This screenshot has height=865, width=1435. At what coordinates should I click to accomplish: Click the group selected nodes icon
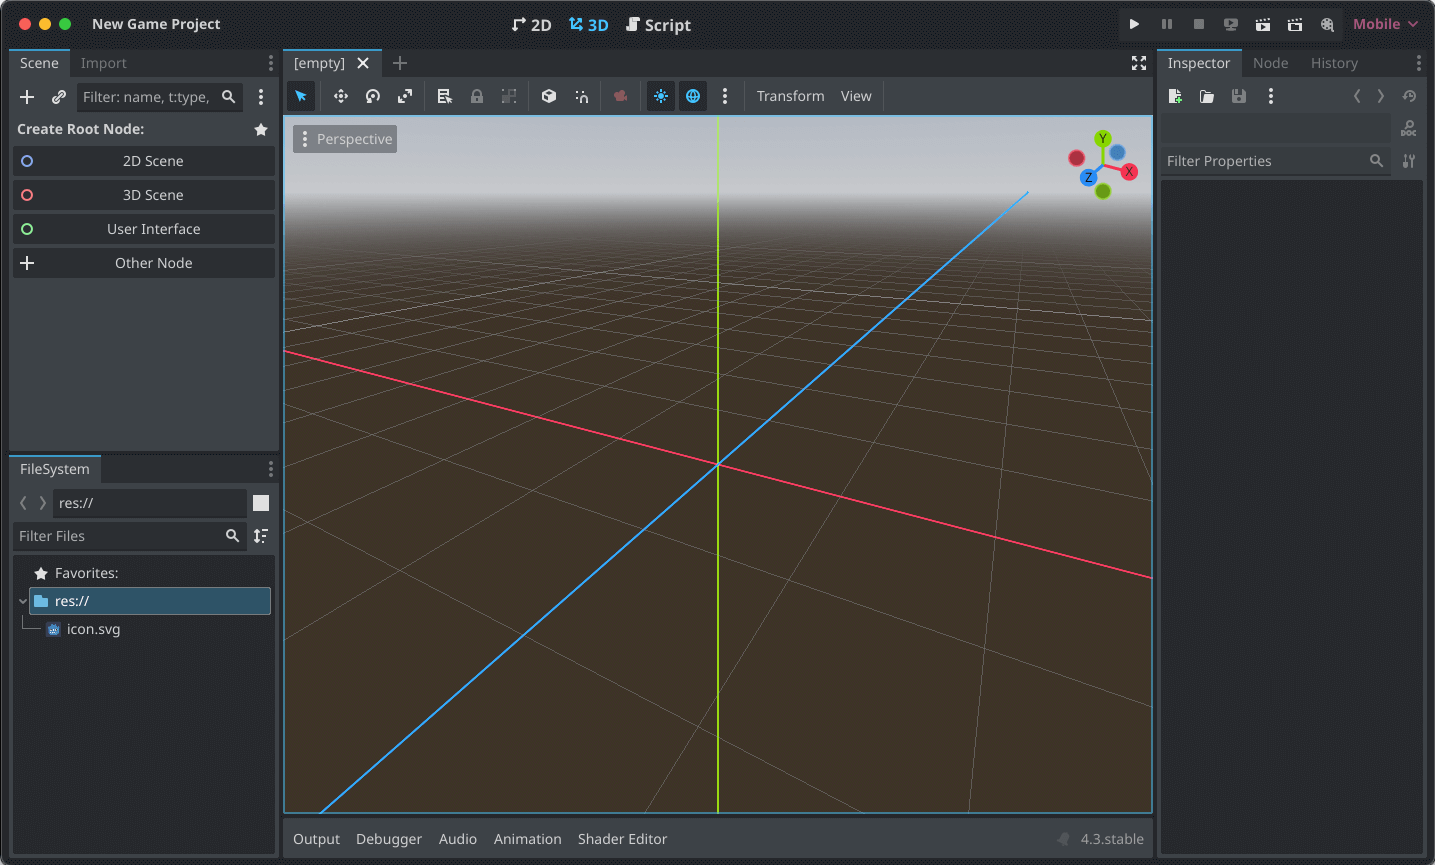[x=509, y=96]
